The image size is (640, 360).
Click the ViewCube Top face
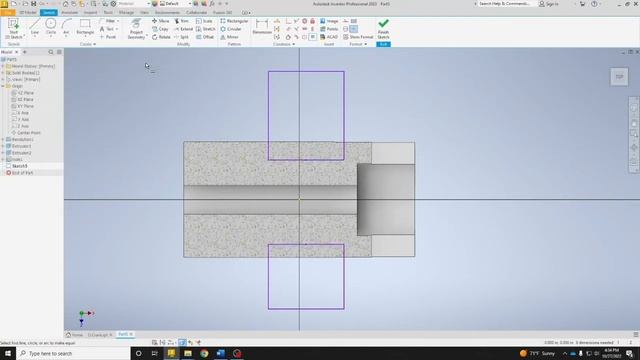click(619, 77)
